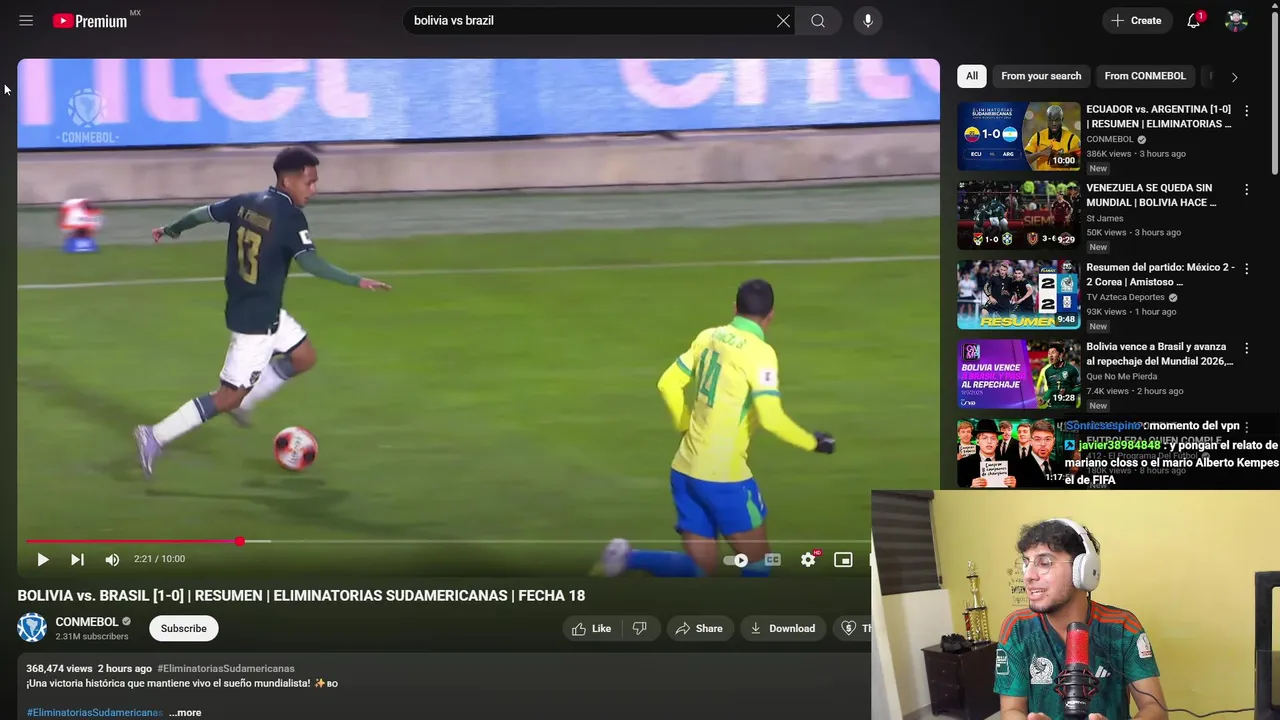This screenshot has height=720, width=1280.
Task: Open Ecuador vs. Argentina video thumbnail
Action: pyautogui.click(x=1019, y=136)
